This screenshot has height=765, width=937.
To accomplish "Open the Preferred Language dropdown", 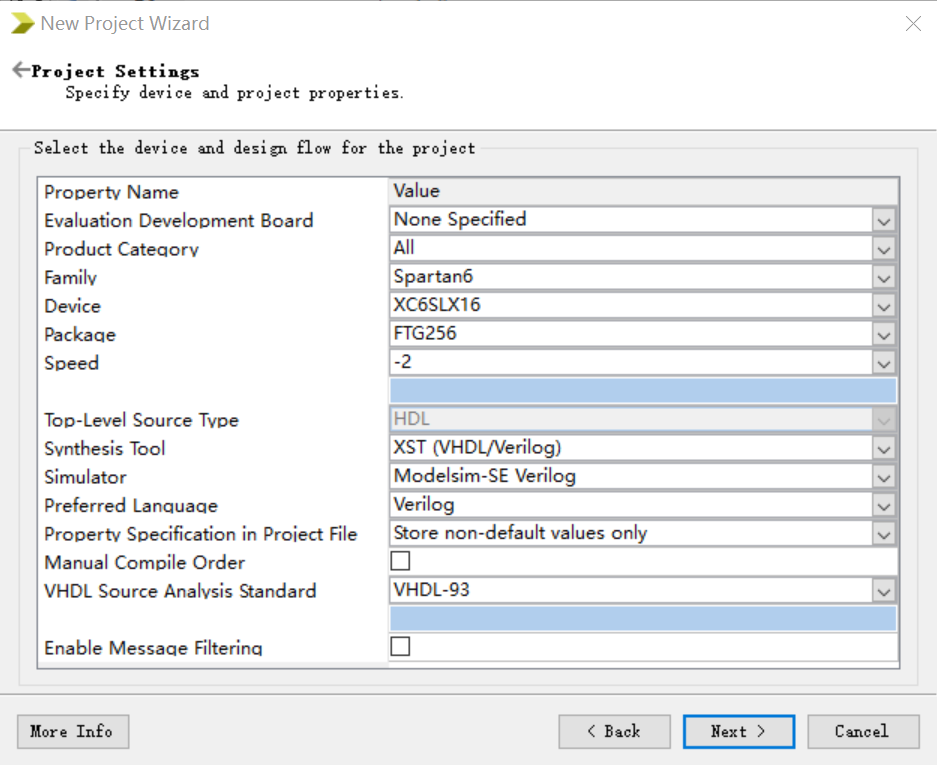I will coord(884,505).
